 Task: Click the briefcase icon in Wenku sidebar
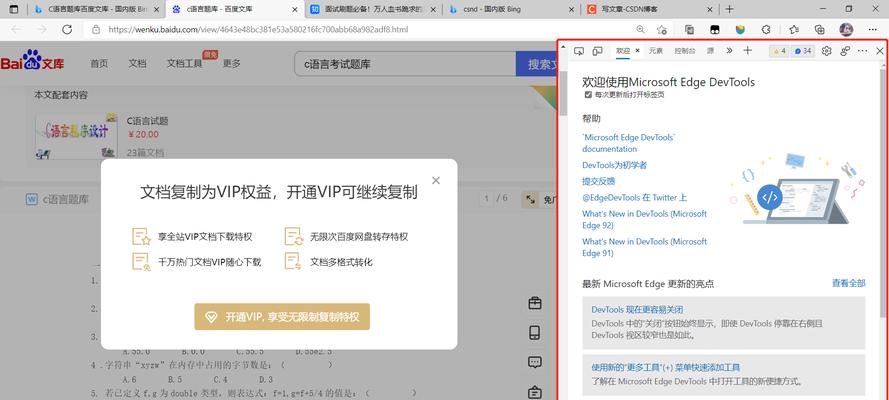[535, 303]
